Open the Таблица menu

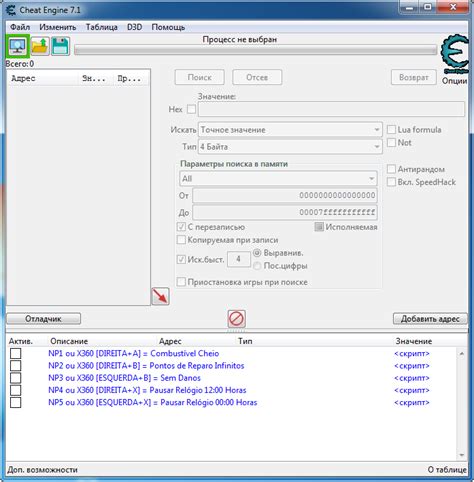coord(101,27)
